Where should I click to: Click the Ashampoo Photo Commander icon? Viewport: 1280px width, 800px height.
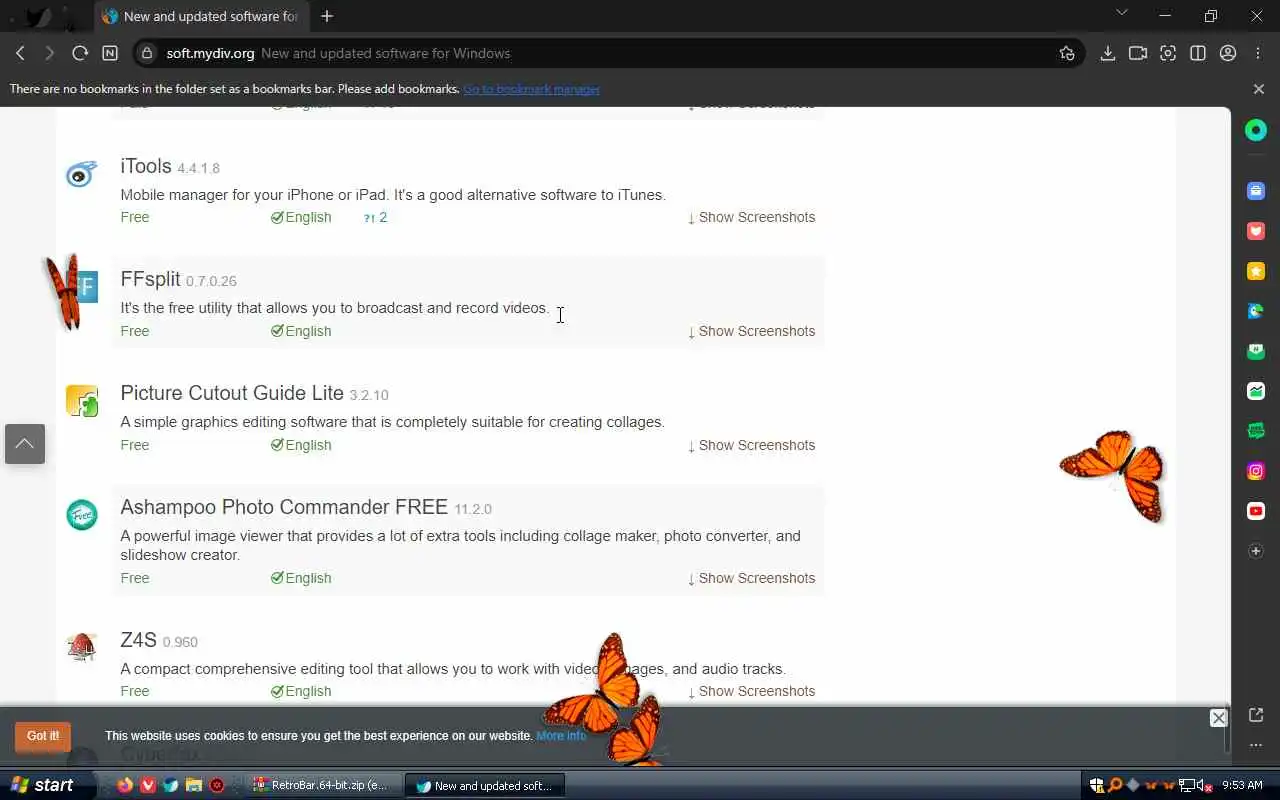[82, 515]
